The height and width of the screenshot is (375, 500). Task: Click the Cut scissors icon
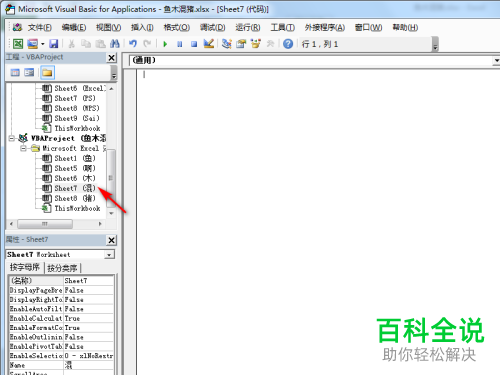[x=71, y=44]
